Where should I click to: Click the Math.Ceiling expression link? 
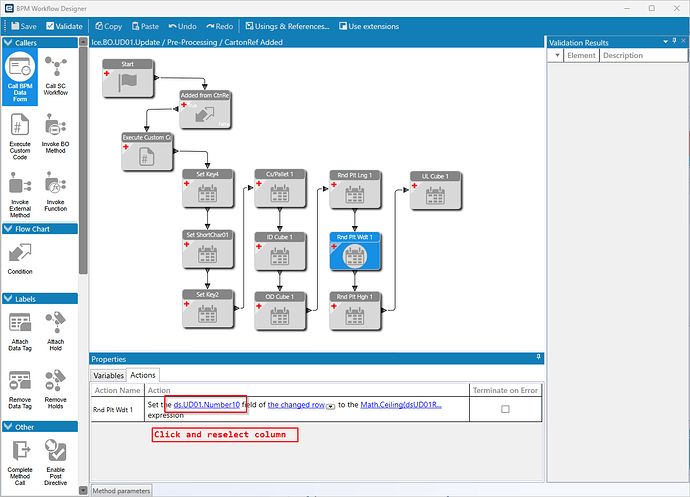pos(401,405)
